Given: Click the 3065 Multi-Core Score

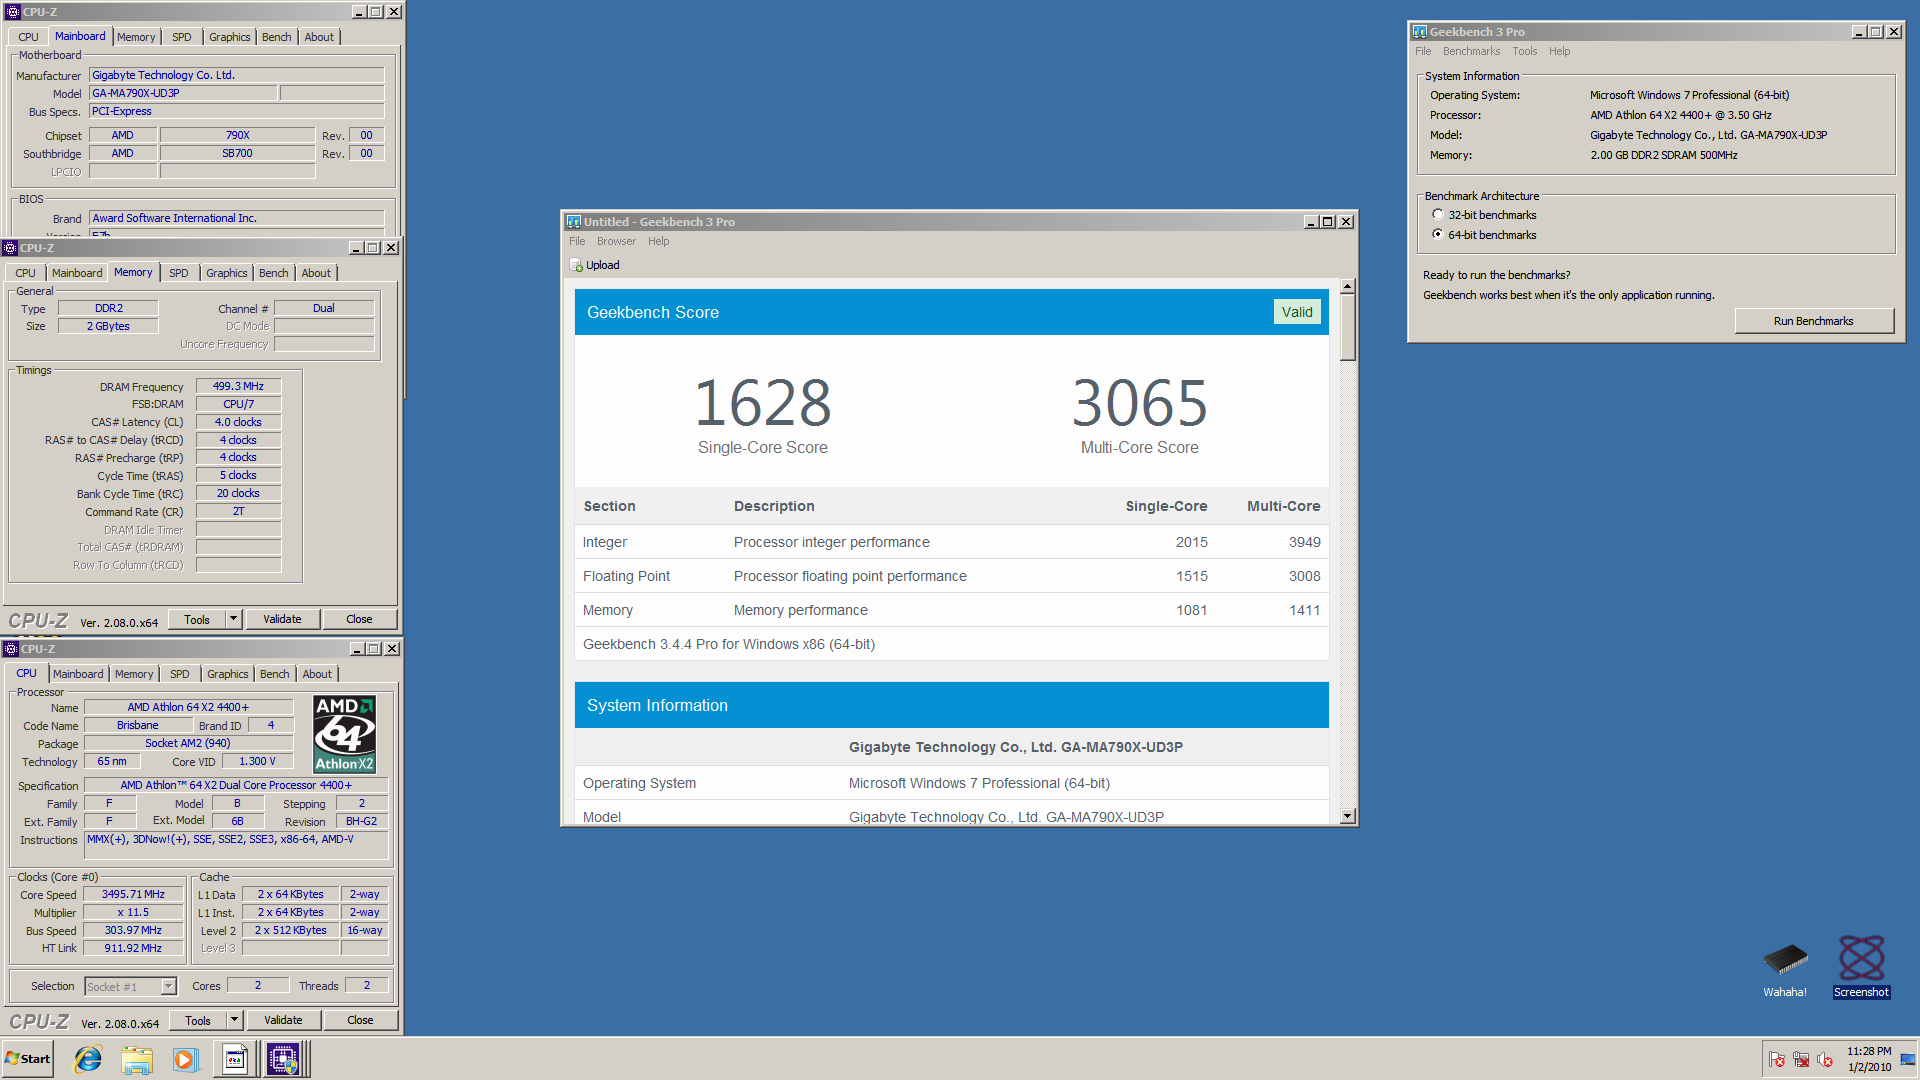Looking at the screenshot, I should point(1140,403).
